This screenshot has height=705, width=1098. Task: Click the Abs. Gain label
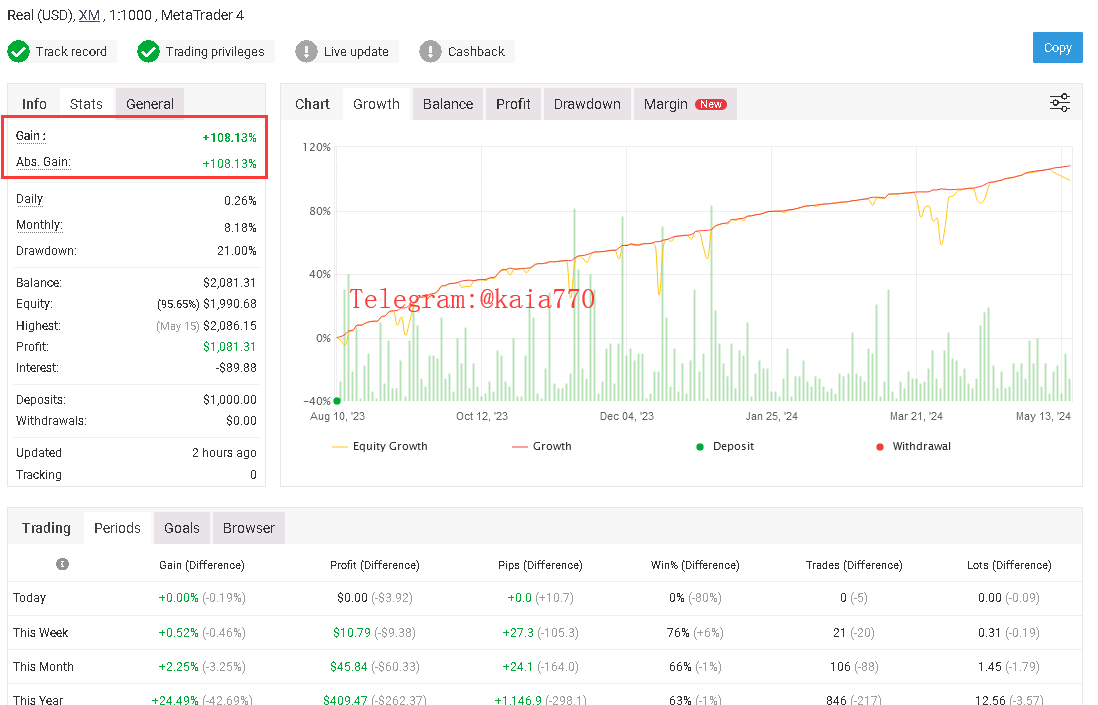tap(43, 162)
